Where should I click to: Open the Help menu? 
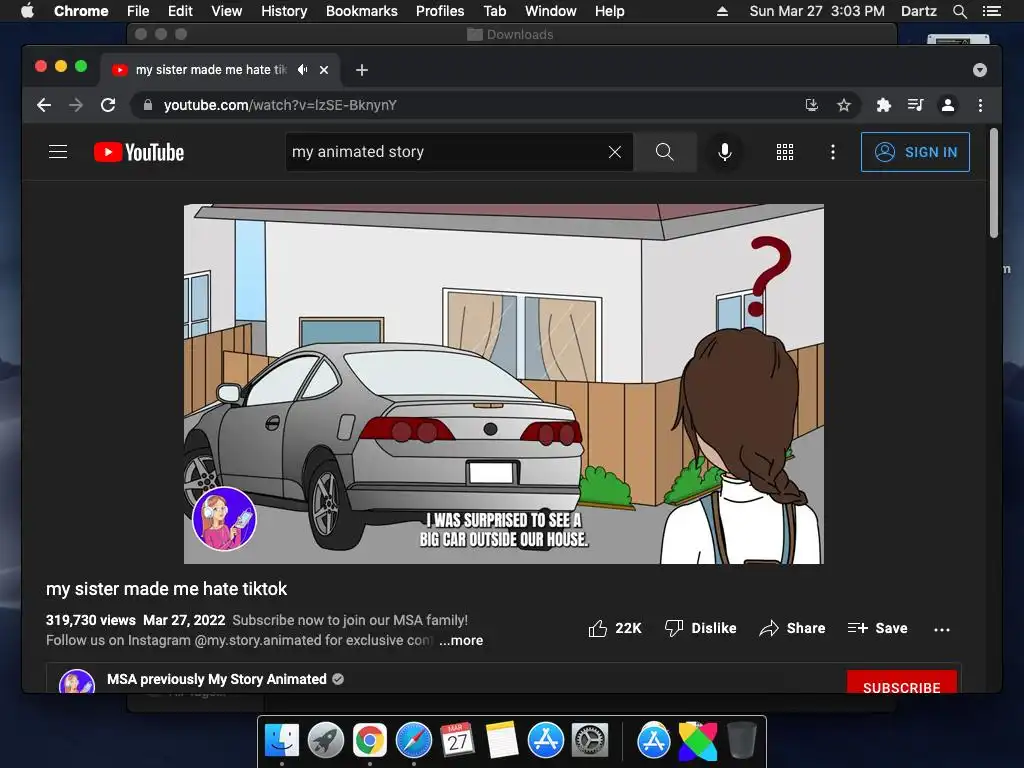(x=609, y=11)
